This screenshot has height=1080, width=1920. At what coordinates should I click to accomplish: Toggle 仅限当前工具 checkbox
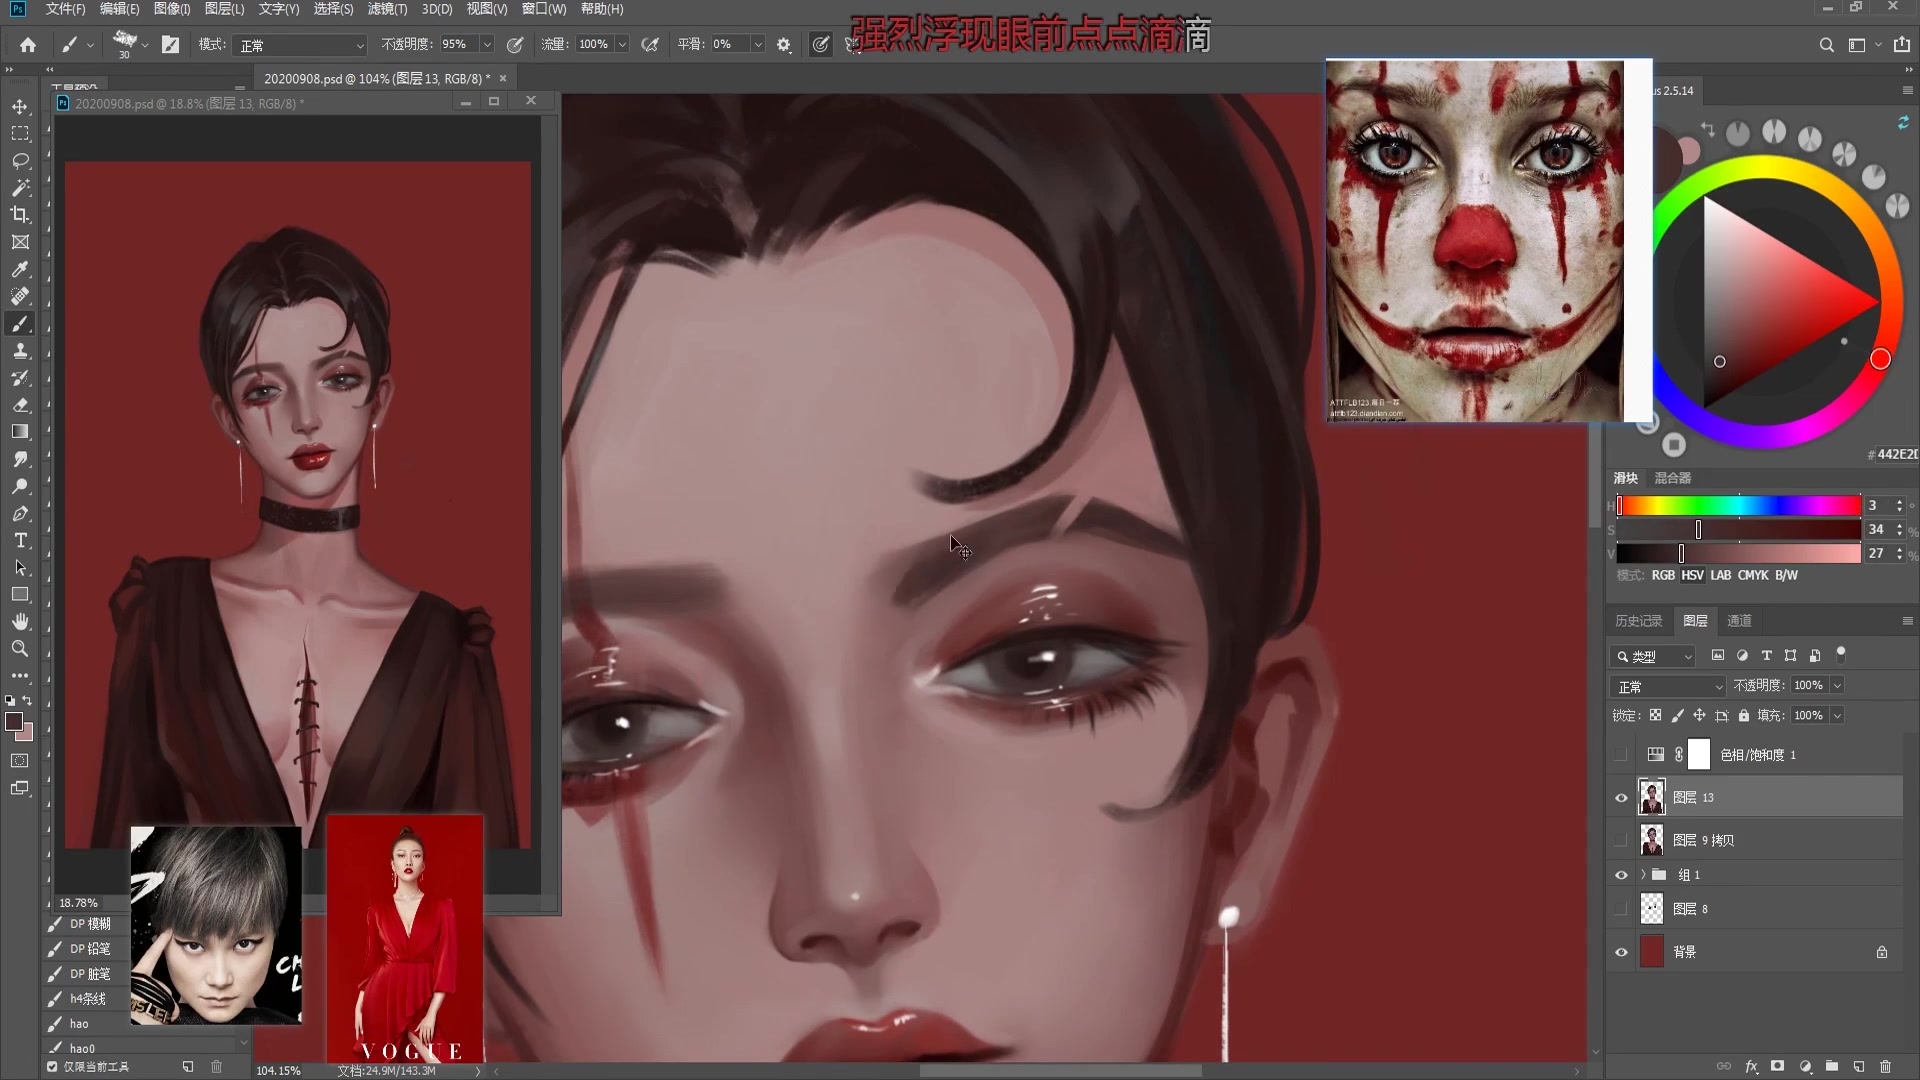tap(52, 1067)
